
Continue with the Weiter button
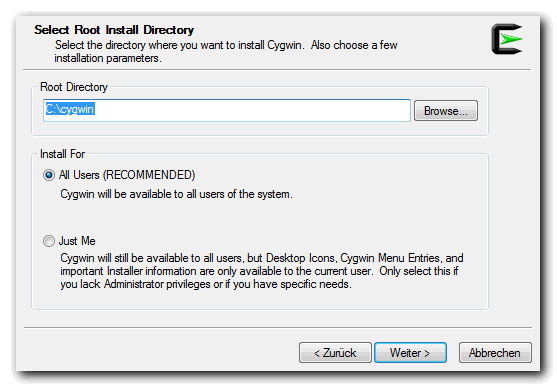410,352
